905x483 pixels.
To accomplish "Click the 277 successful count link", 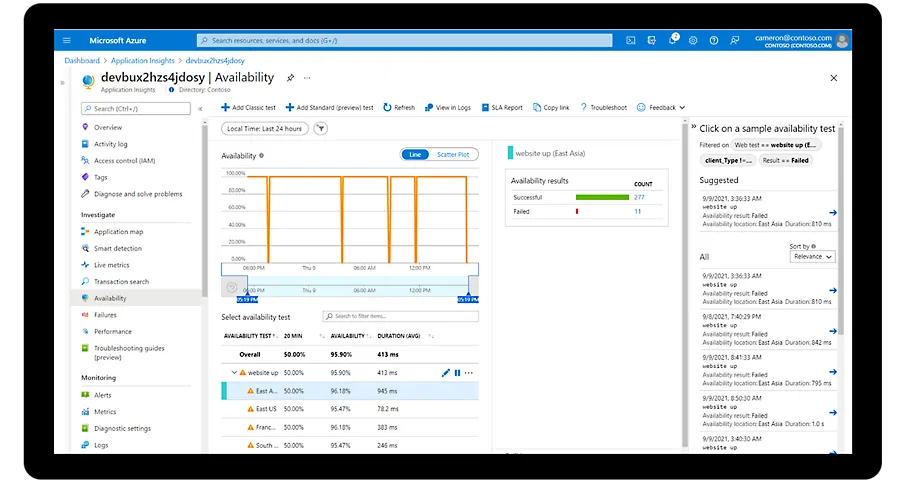I will click(x=638, y=198).
